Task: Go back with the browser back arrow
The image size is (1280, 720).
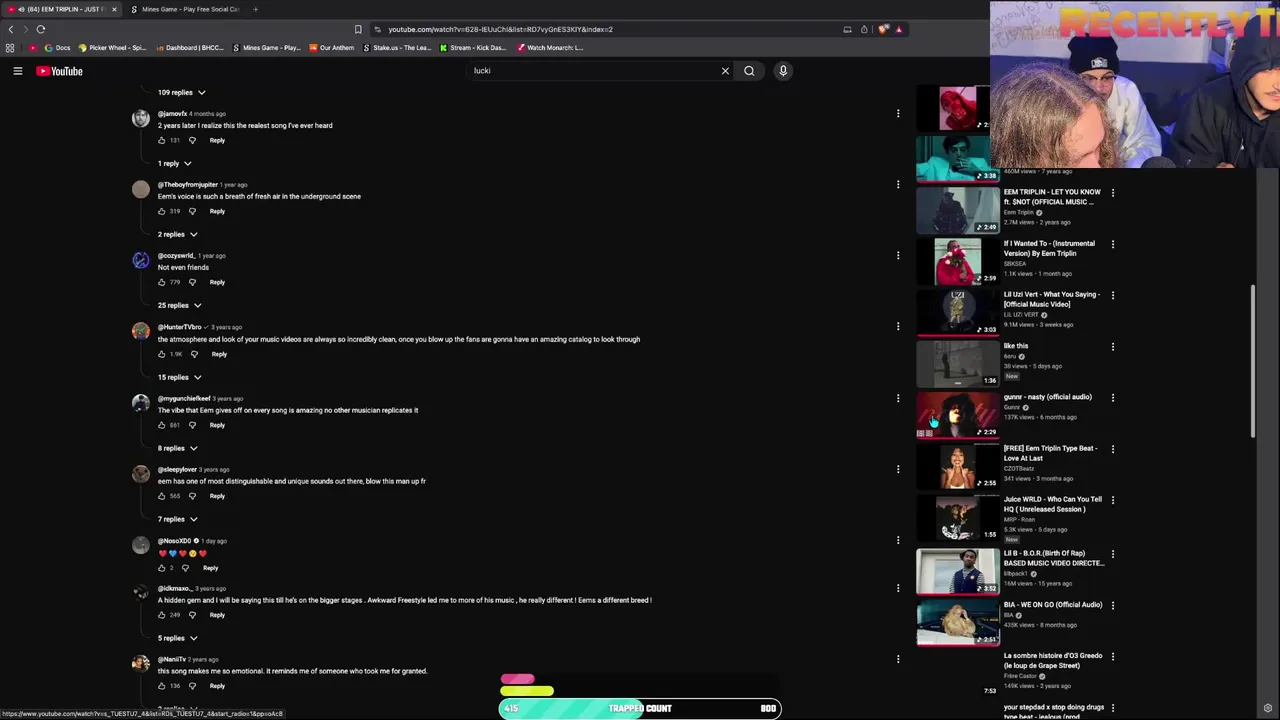Action: (x=11, y=29)
